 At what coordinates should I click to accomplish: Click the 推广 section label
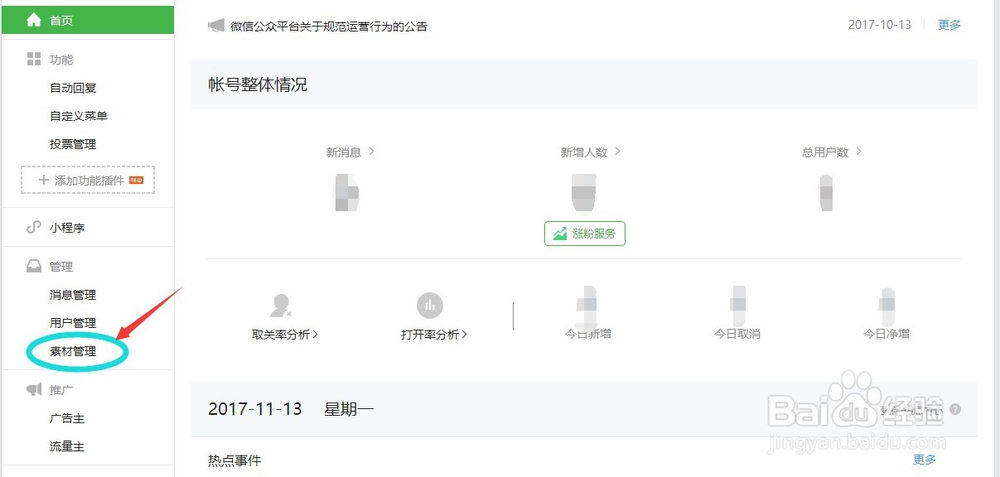pyautogui.click(x=61, y=390)
